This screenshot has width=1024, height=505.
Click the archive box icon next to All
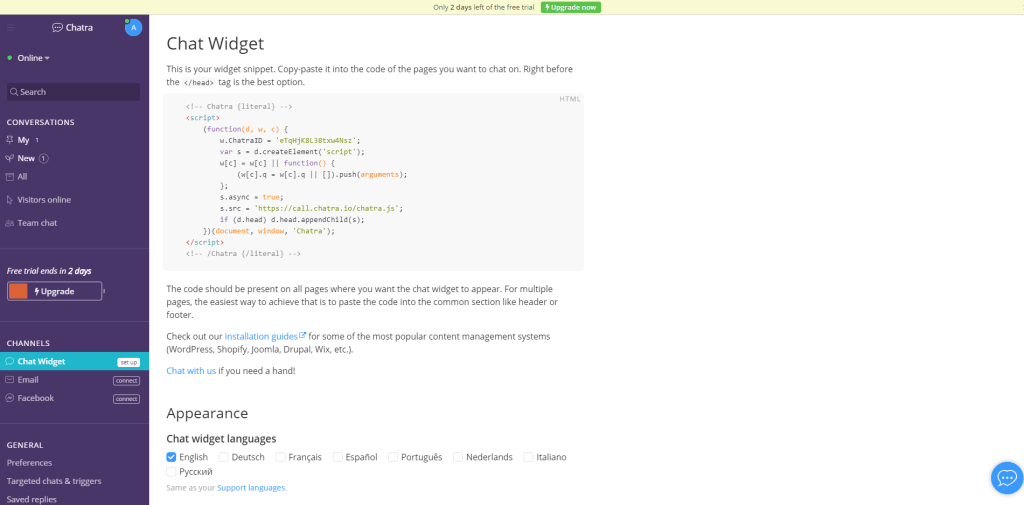tap(9, 176)
